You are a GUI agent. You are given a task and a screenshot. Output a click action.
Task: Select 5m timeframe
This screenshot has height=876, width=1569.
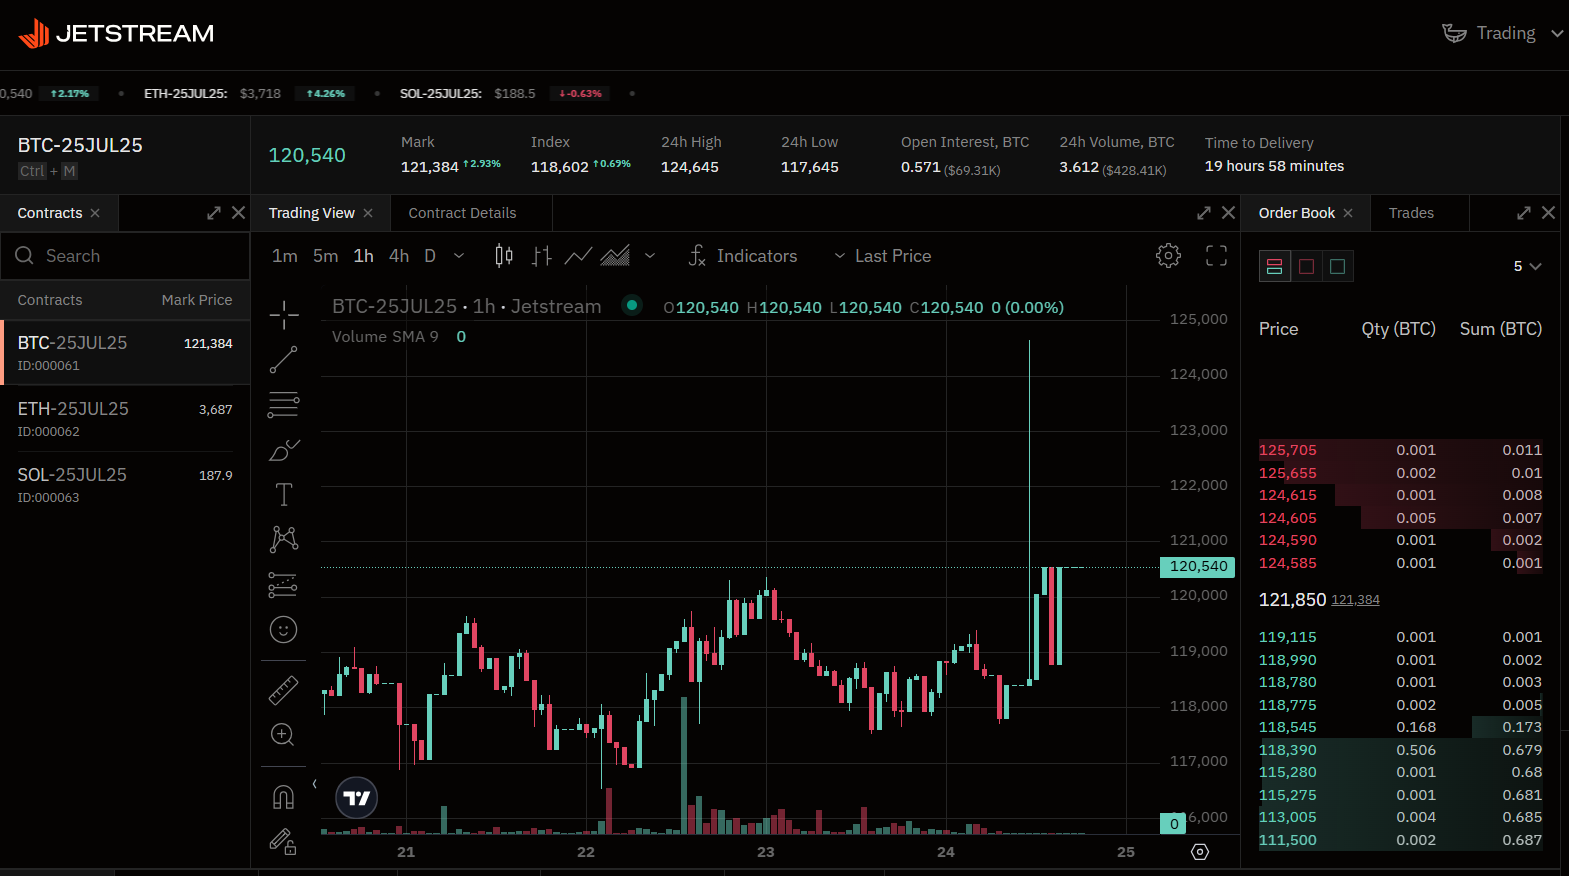[x=326, y=256]
